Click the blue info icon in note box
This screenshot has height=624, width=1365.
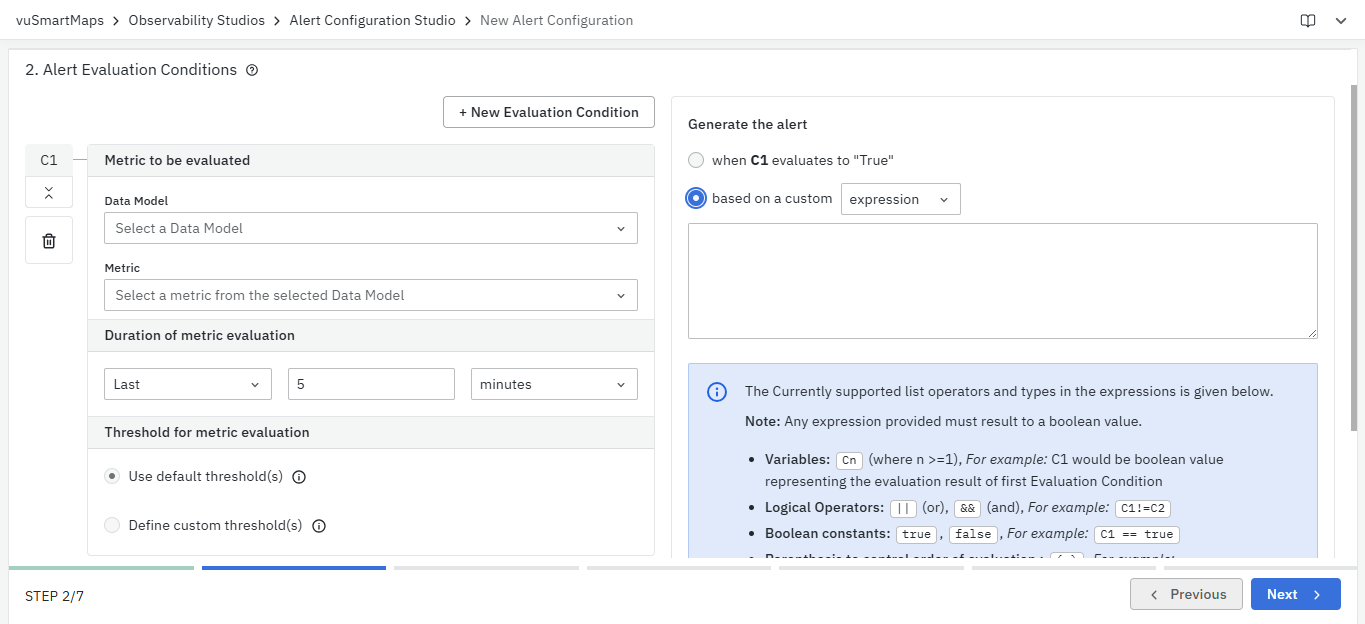click(x=717, y=392)
